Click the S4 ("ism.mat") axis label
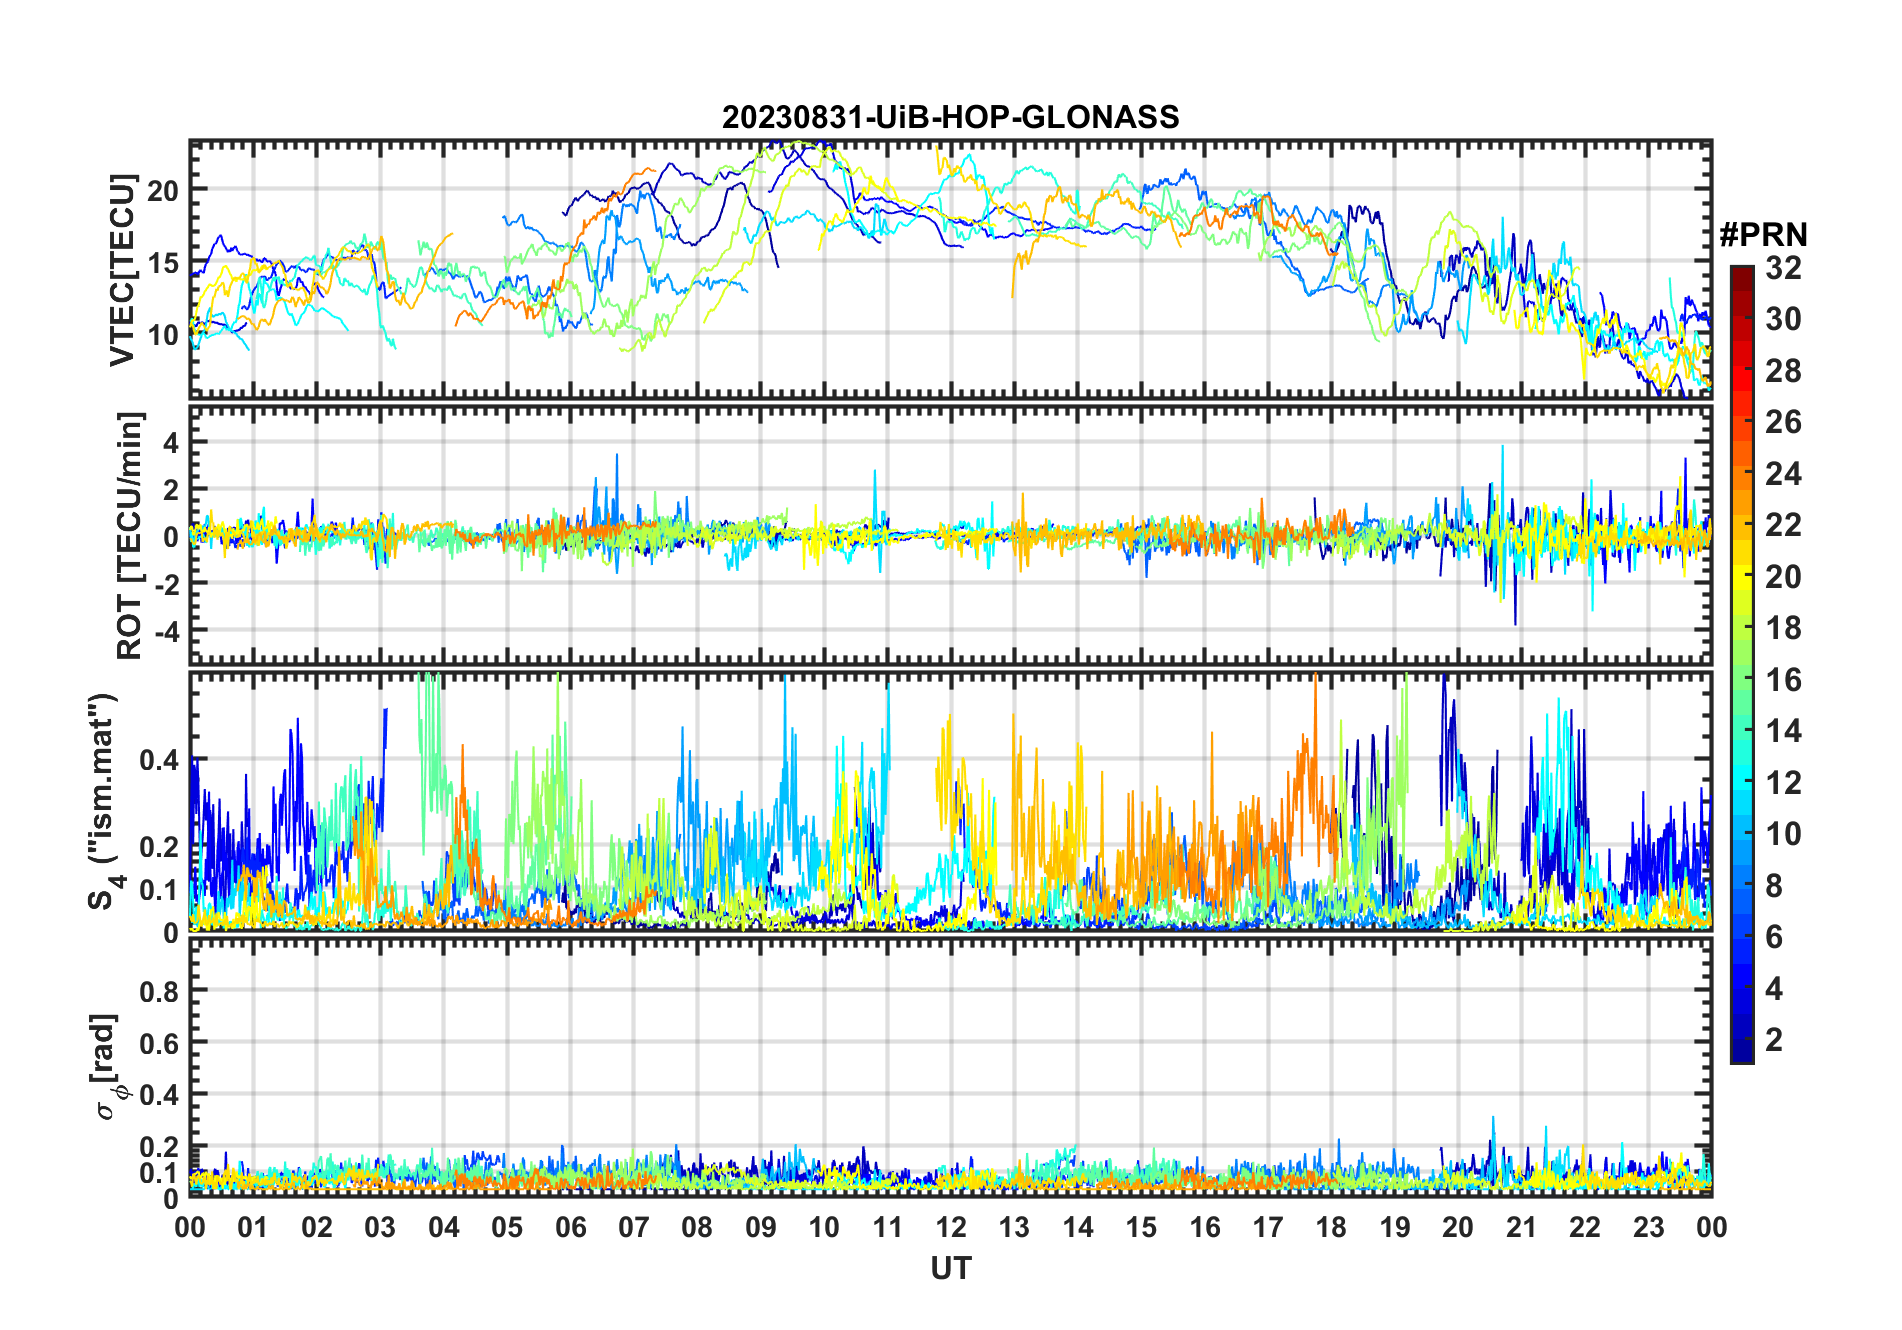Image resolution: width=1902 pixels, height=1330 pixels. [x=102, y=802]
